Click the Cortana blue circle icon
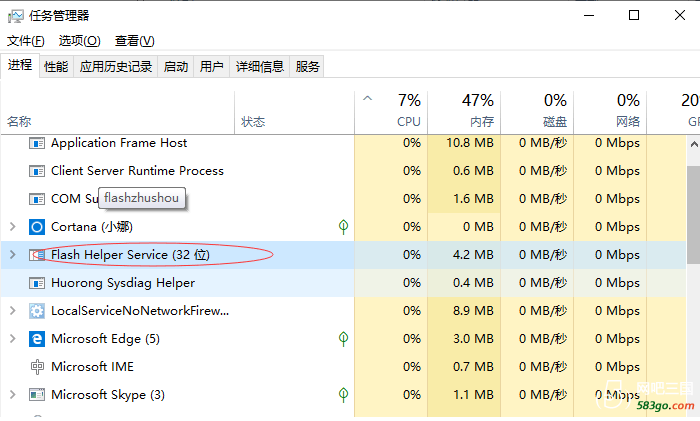 (37, 227)
